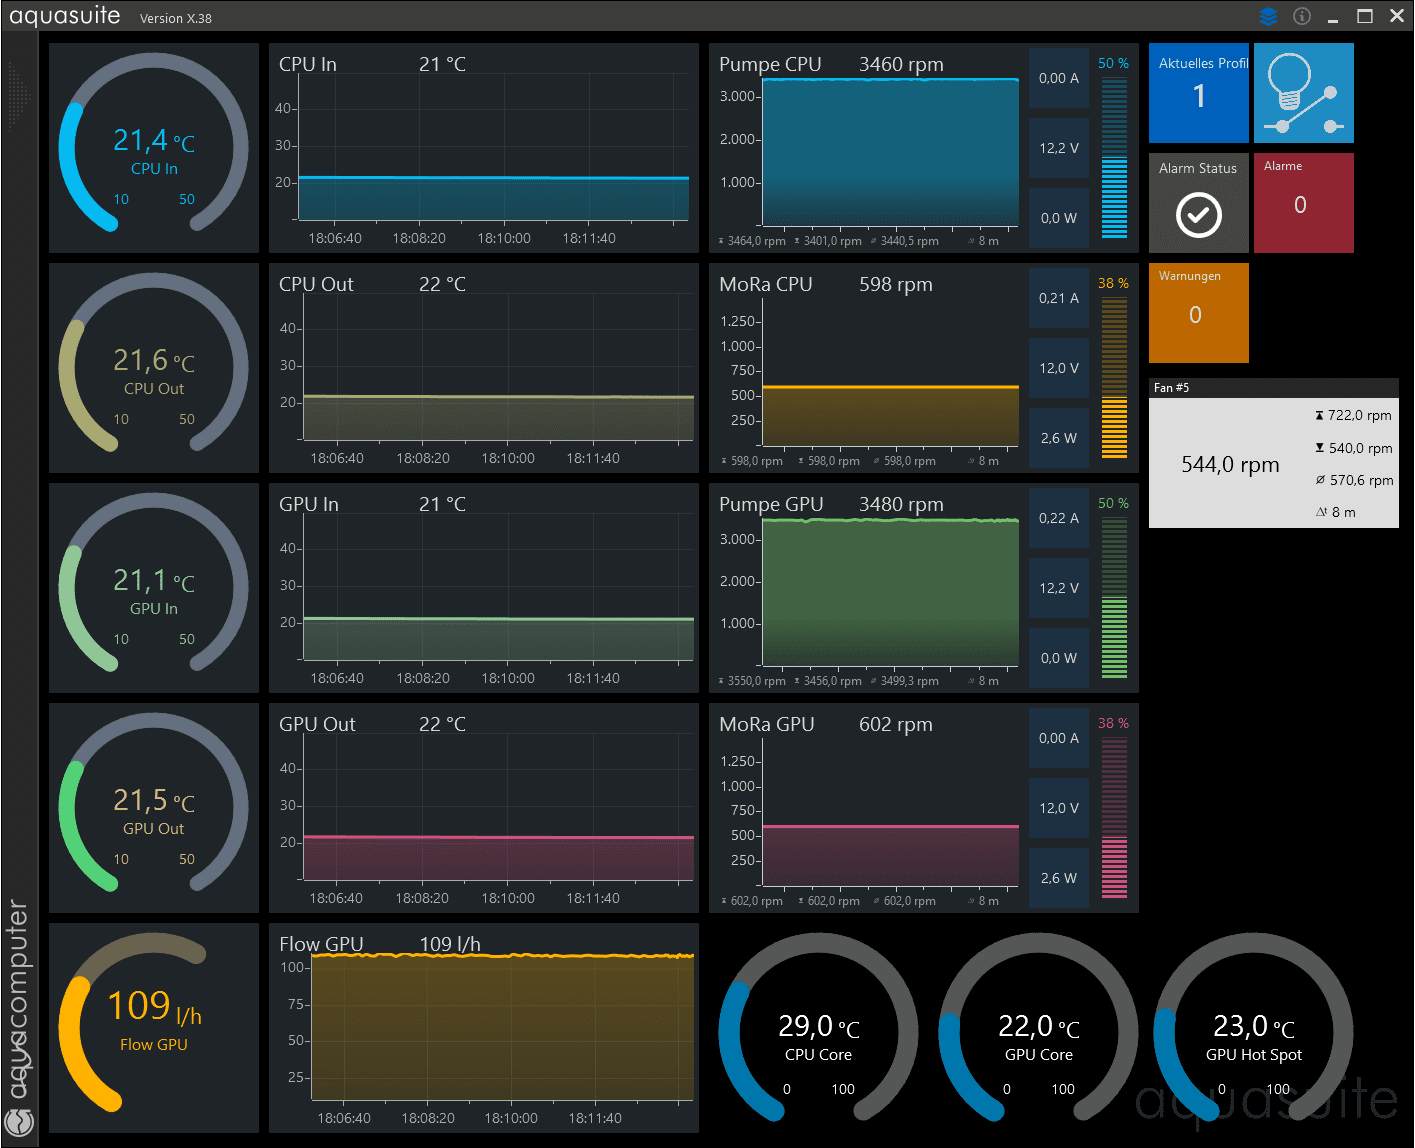Click the 12,2 V tile of Pumpe GPU

1059,588
